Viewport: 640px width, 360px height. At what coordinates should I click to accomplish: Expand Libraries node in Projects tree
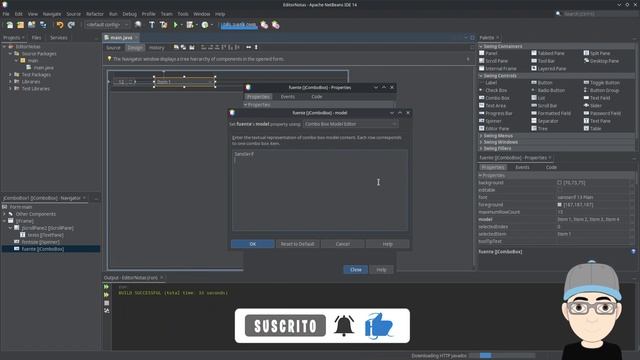coord(10,82)
